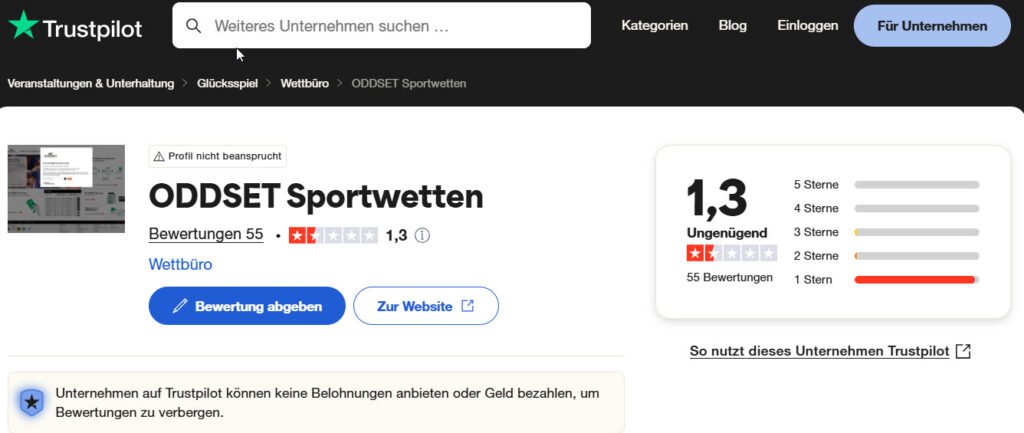Click the search magnifier icon
Viewport: 1024px width, 433px height.
coord(194,26)
